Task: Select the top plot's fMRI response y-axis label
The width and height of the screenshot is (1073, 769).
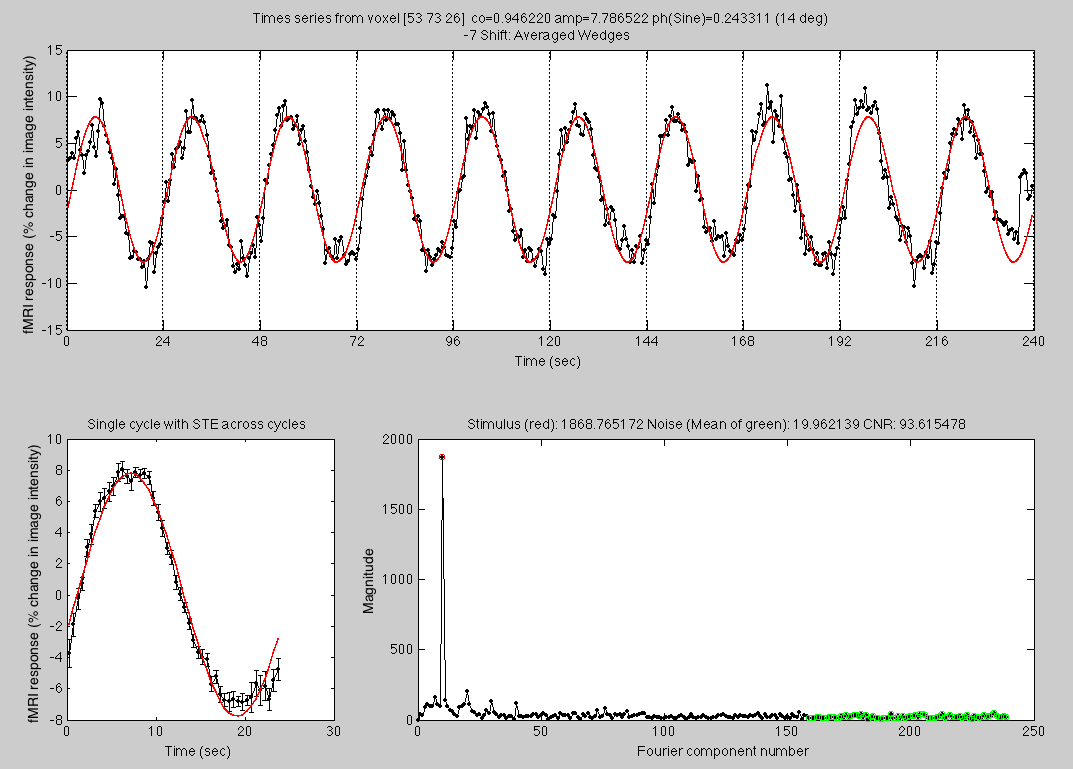Action: click(x=31, y=189)
